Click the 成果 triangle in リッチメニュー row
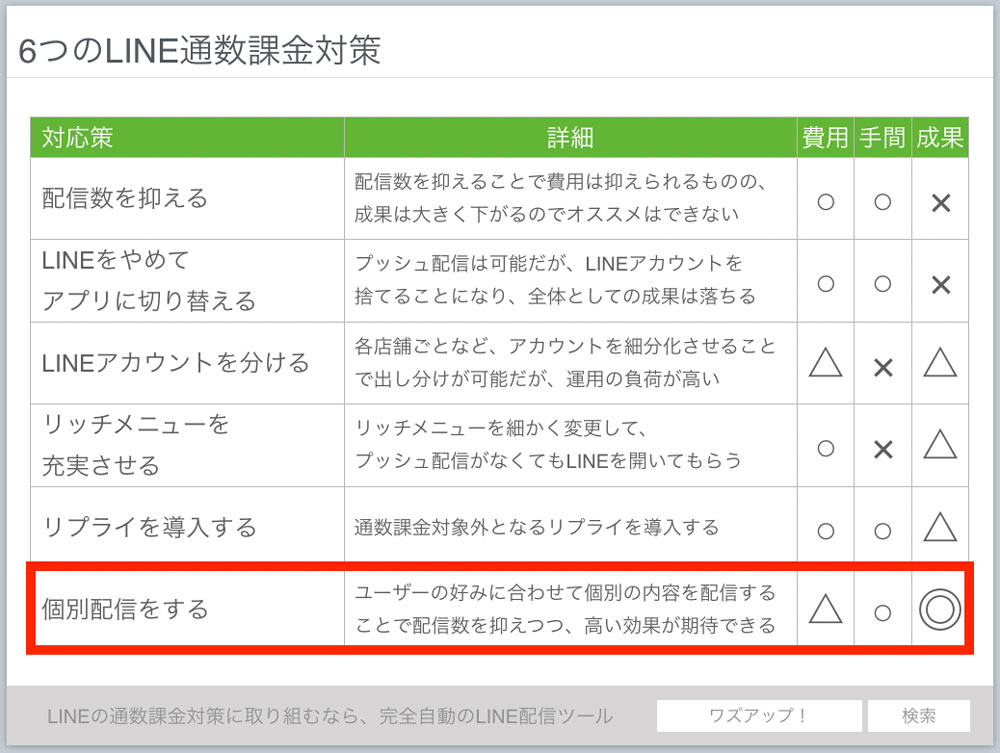Viewport: 1000px width, 753px height. click(x=940, y=444)
